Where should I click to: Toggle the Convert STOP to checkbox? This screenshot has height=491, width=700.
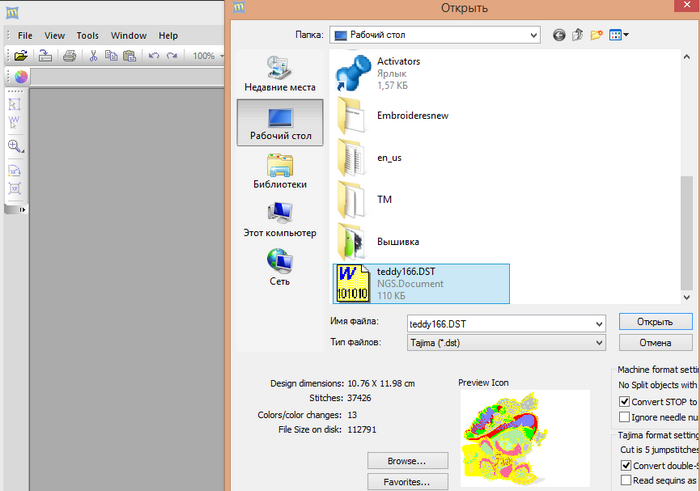coord(625,401)
